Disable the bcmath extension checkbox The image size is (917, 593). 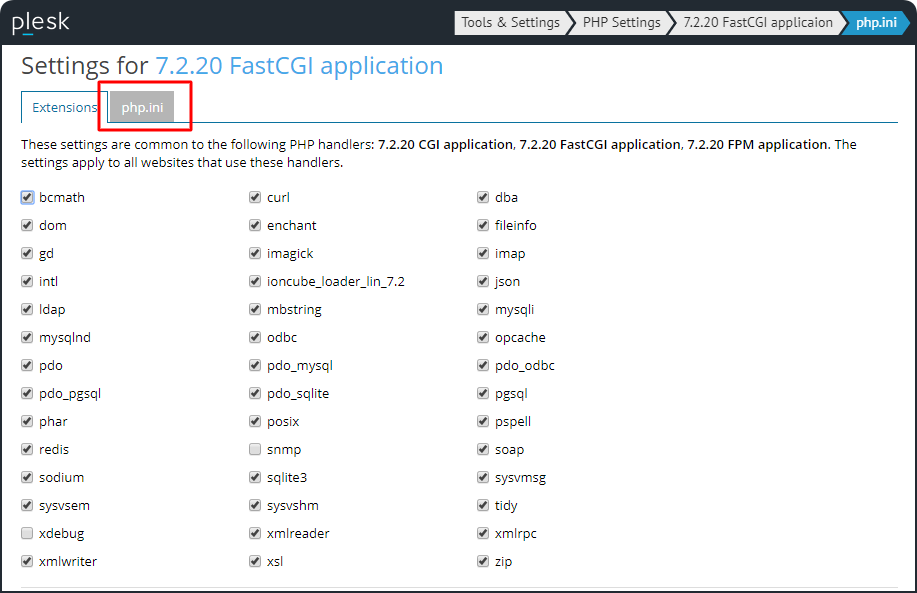(x=27, y=197)
